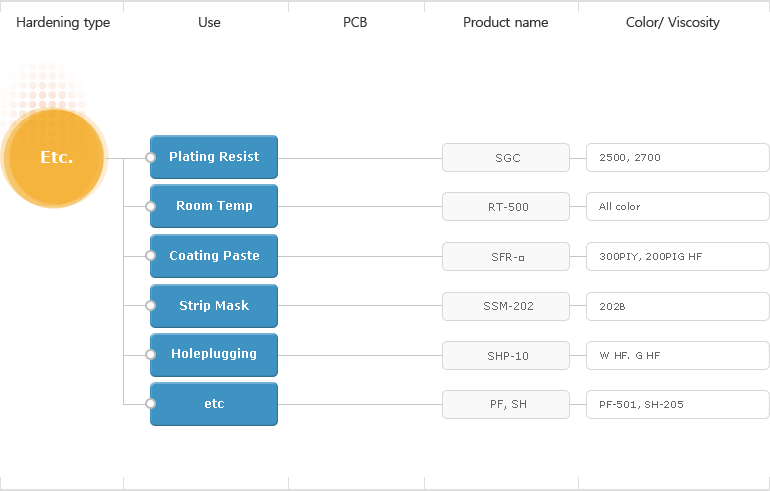Choose the Holeplugging box

[214, 355]
